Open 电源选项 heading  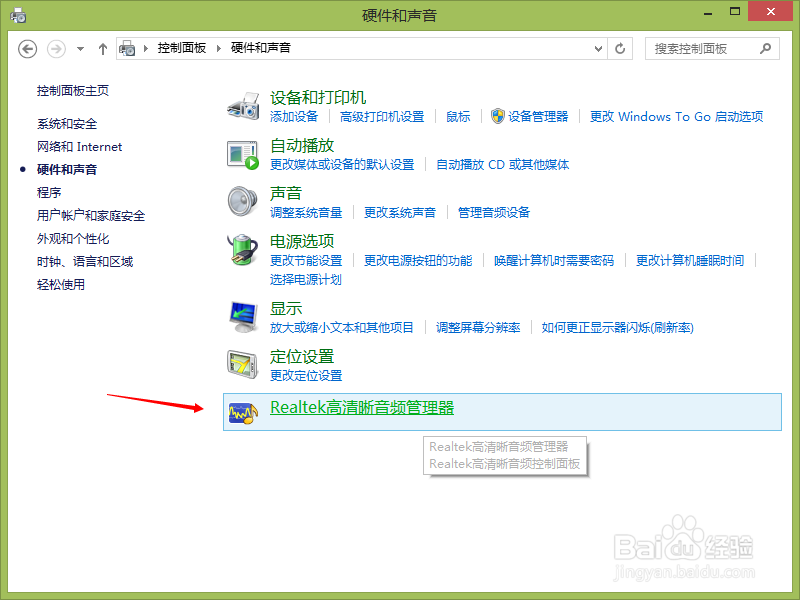[302, 241]
